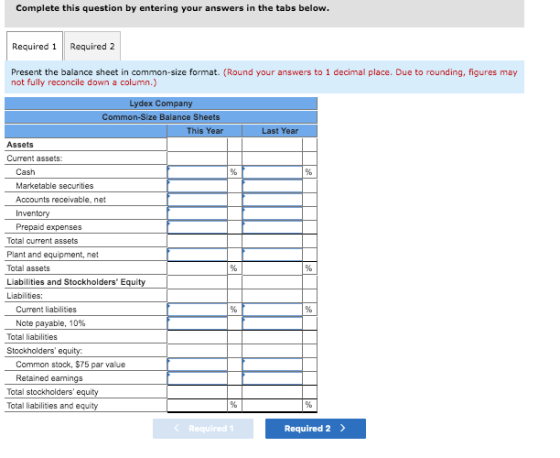
Task: Click the Stockholders' equity: row label
Action: pyautogui.click(x=44, y=351)
